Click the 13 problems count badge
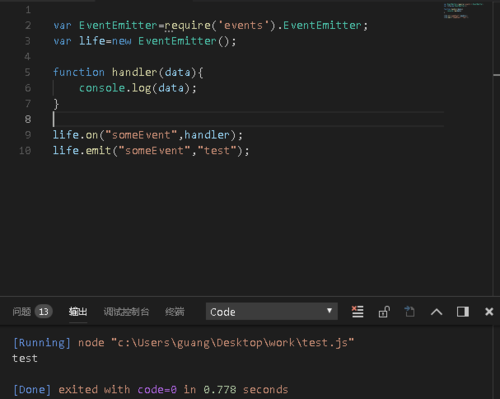 (44, 312)
